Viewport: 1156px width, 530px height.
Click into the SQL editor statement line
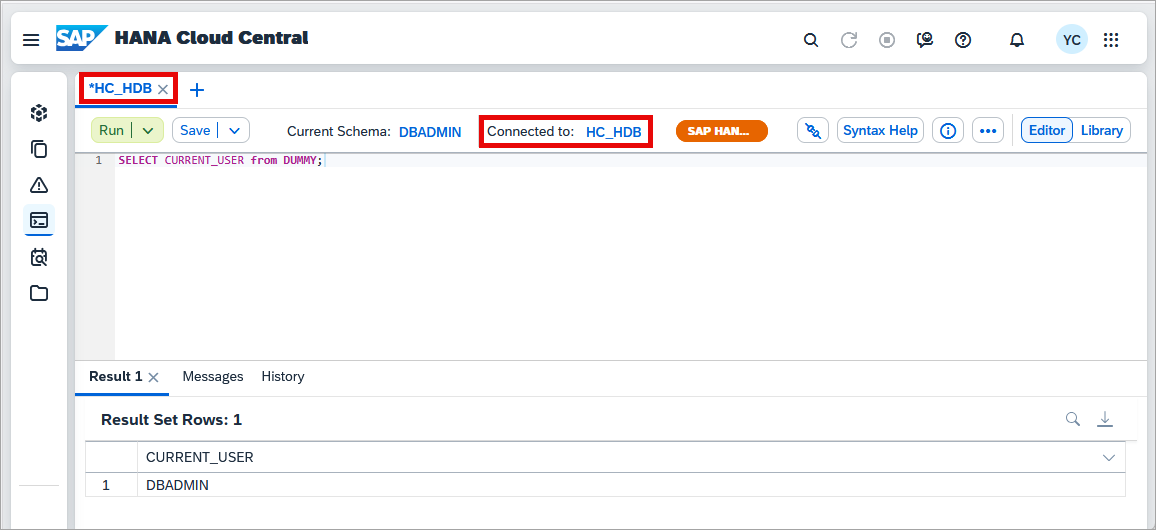tap(220, 161)
